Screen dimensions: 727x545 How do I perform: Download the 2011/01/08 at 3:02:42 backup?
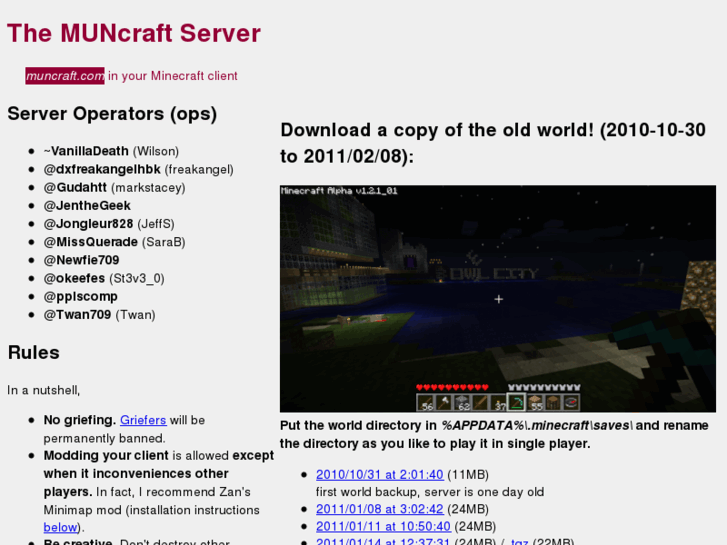[x=380, y=509]
